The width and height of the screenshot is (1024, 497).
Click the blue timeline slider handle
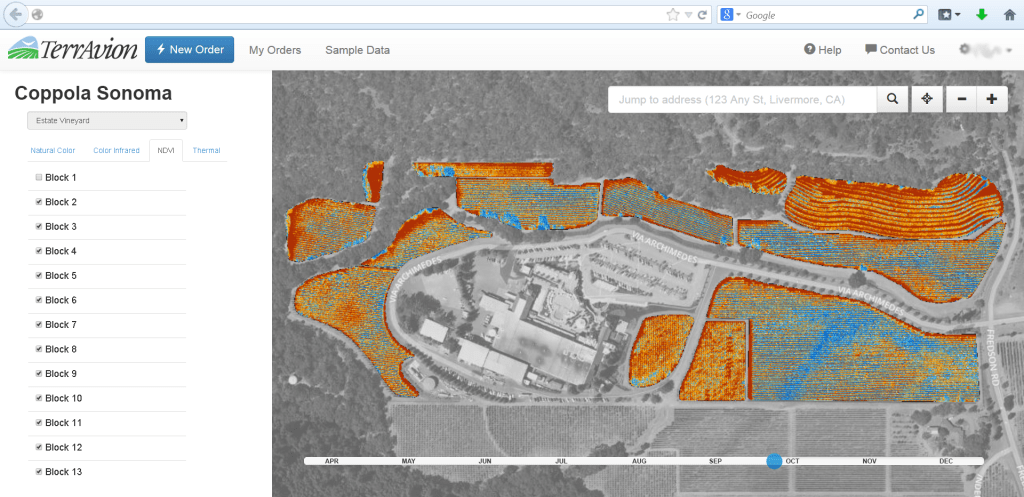coord(774,461)
